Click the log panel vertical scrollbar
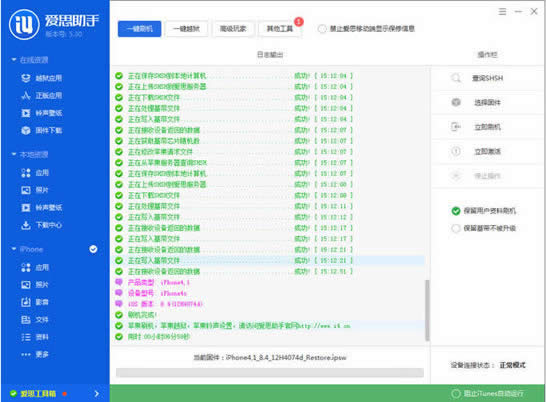 click(427, 310)
